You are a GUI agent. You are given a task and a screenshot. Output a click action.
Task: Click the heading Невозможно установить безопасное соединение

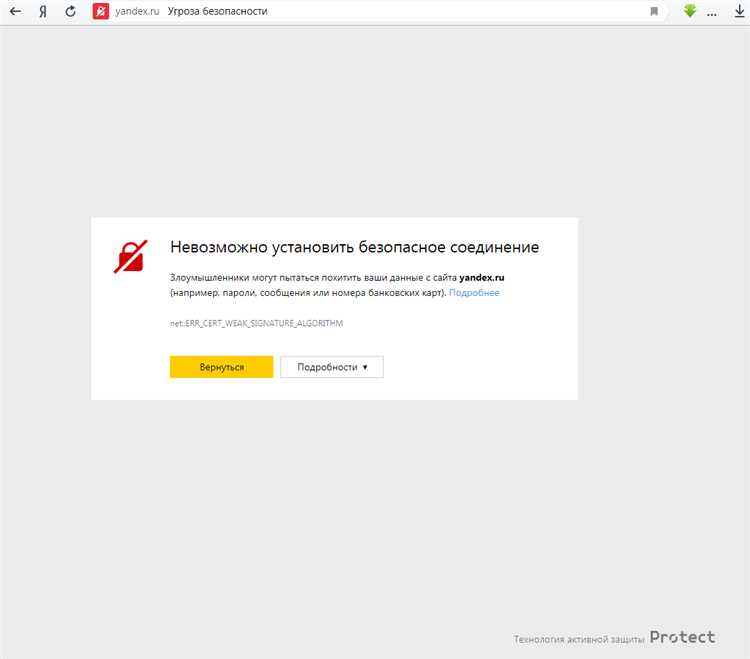(x=354, y=247)
